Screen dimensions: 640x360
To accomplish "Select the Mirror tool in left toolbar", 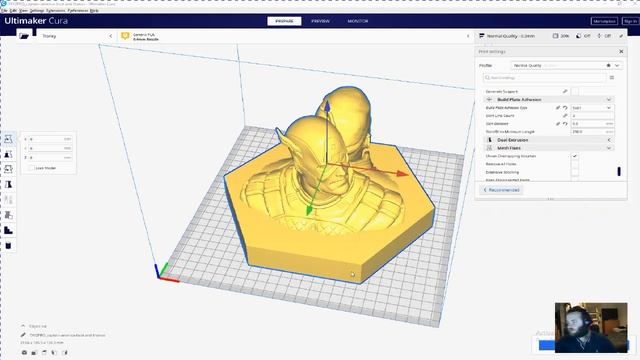I will 8,185.
